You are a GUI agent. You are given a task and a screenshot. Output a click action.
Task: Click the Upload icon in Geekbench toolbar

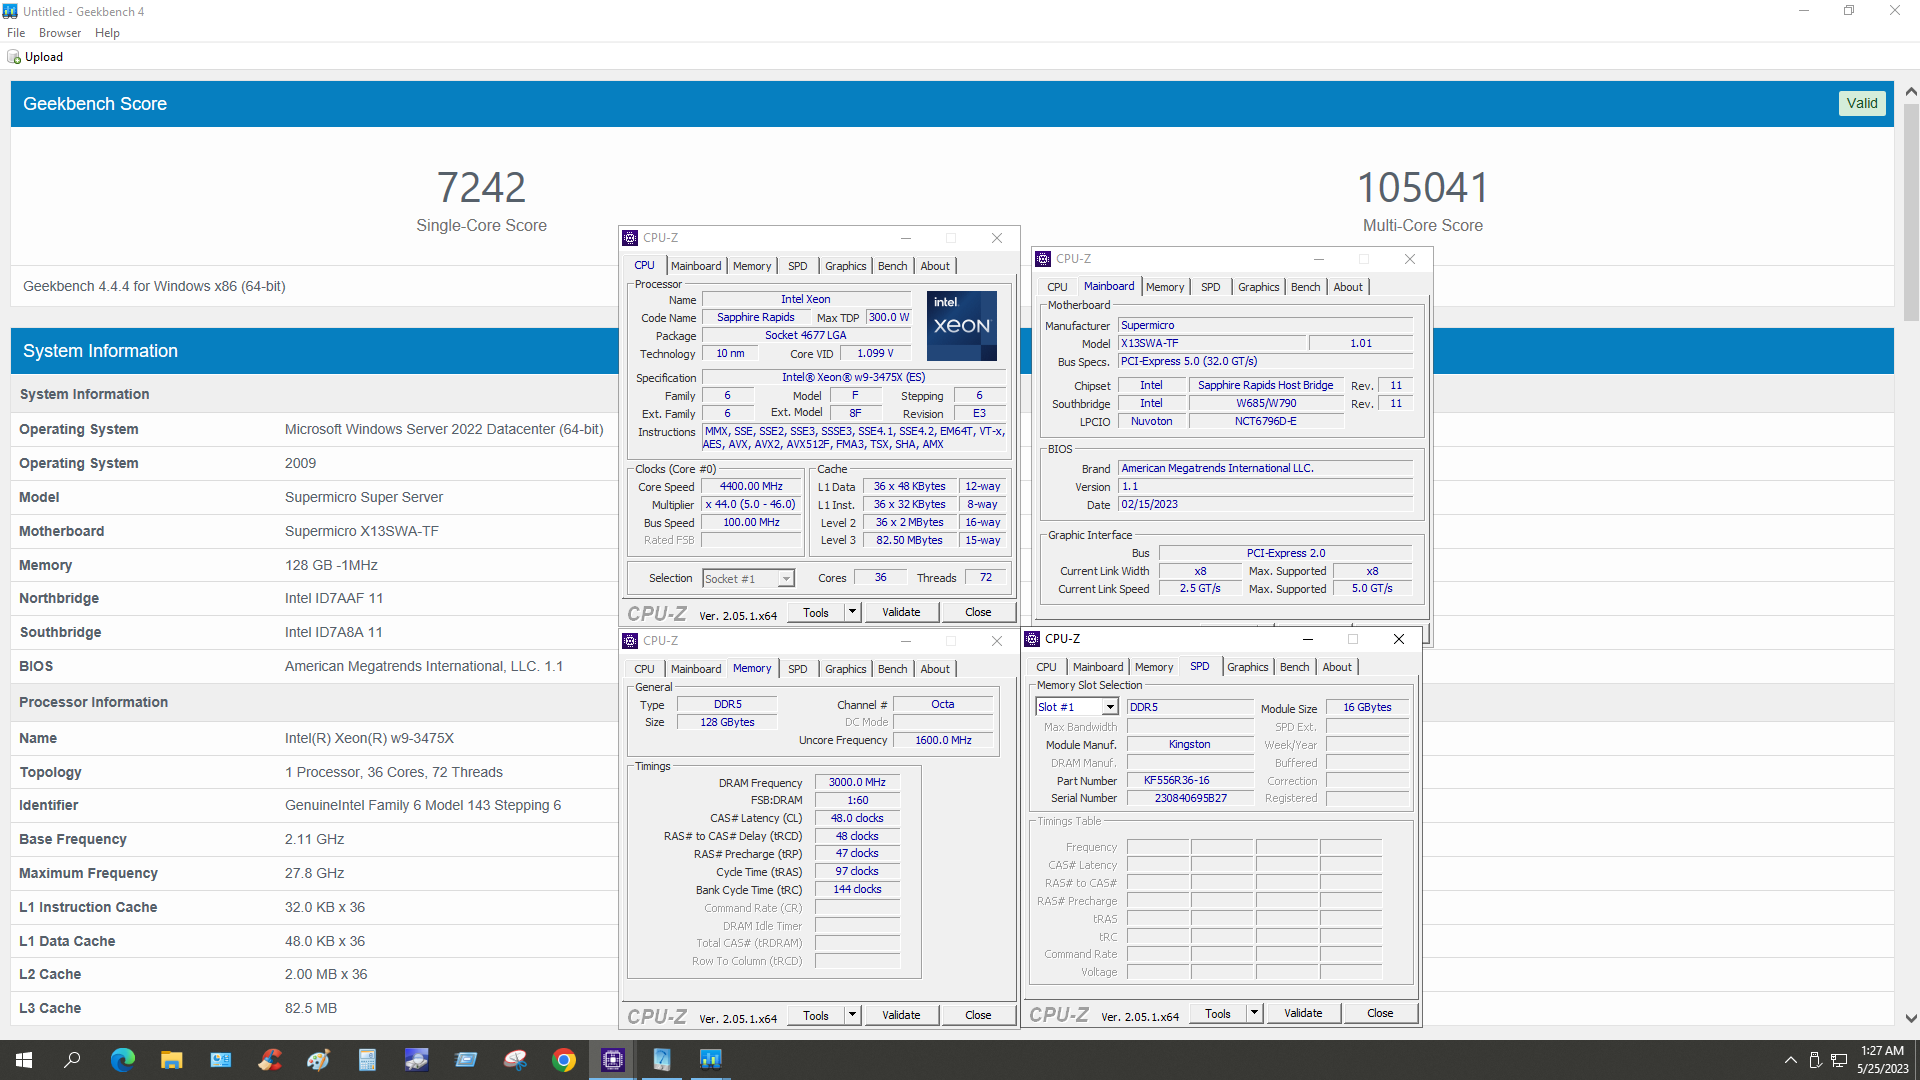pyautogui.click(x=14, y=57)
